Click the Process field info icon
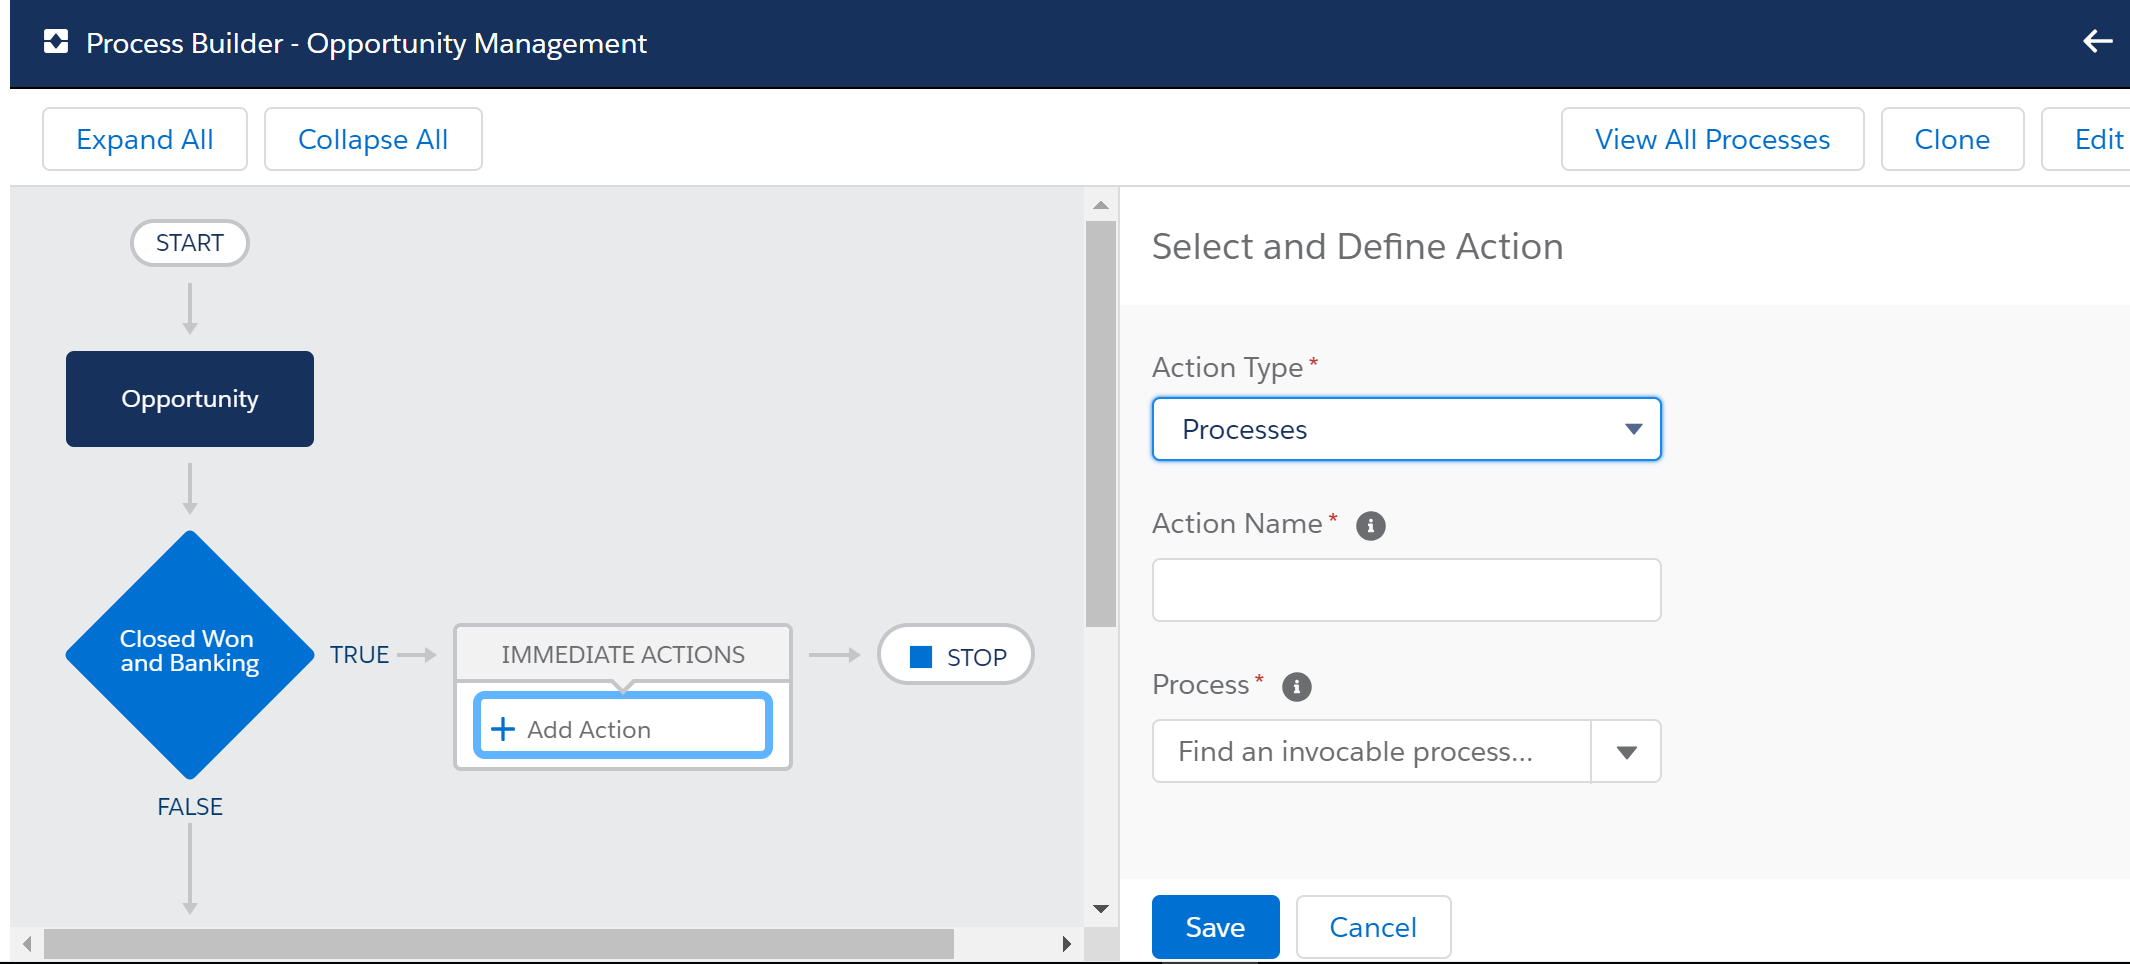Image resolution: width=2130 pixels, height=964 pixels. pos(1296,687)
